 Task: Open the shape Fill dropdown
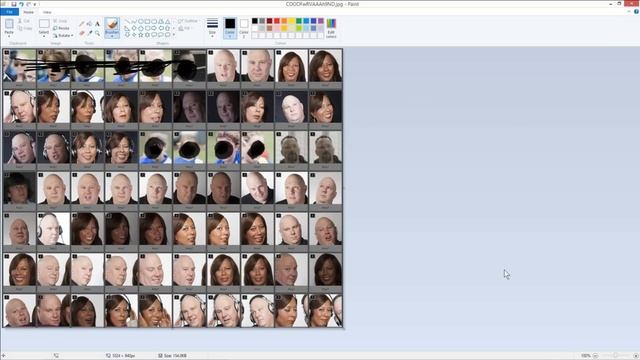[x=185, y=28]
